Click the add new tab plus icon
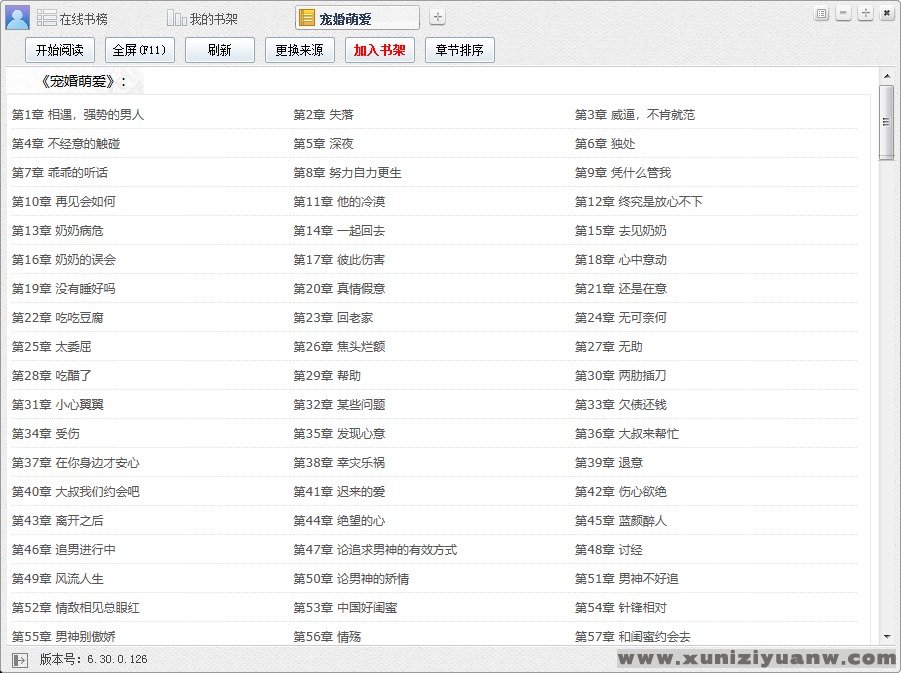 pyautogui.click(x=438, y=17)
